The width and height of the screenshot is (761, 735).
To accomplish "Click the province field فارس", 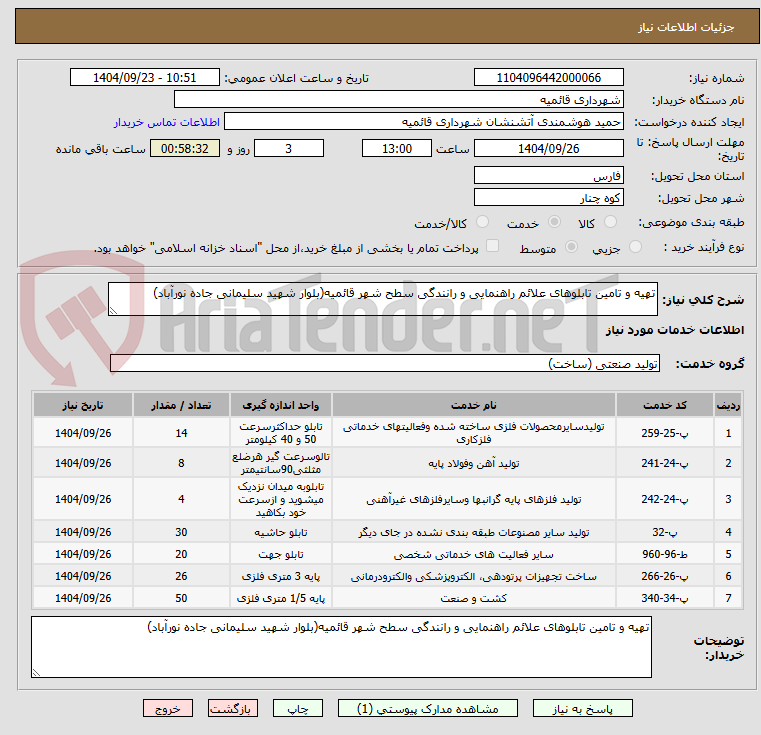I will coord(548,175).
